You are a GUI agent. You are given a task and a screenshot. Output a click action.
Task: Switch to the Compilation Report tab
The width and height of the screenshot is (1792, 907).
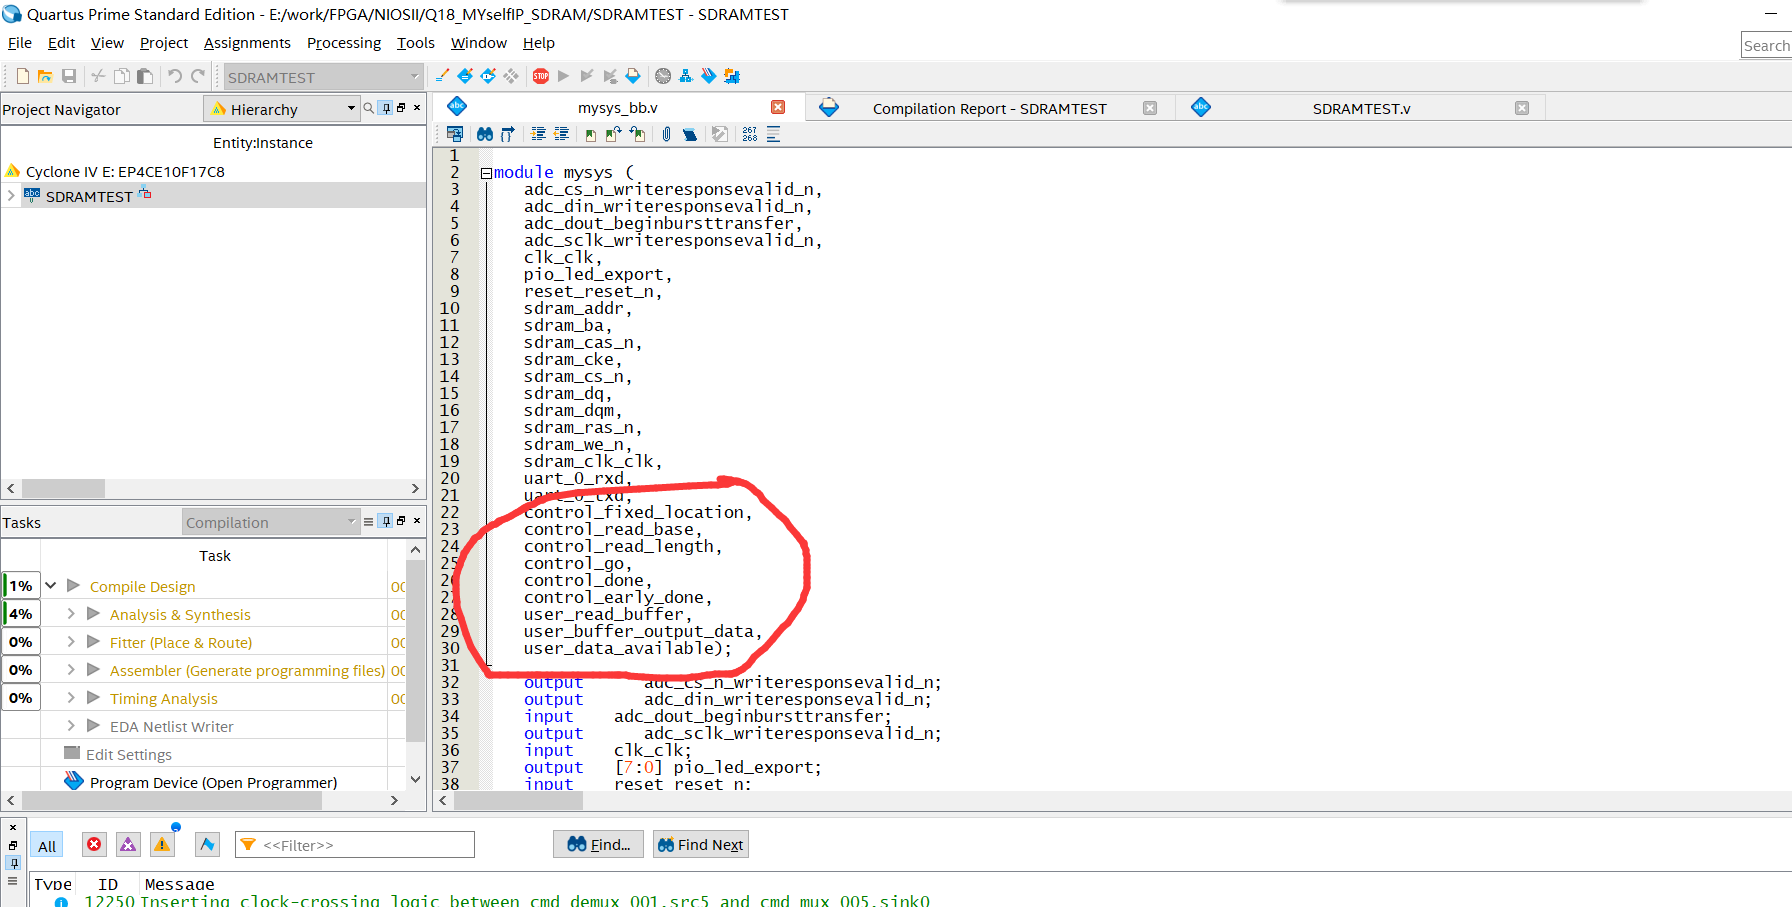coord(989,108)
